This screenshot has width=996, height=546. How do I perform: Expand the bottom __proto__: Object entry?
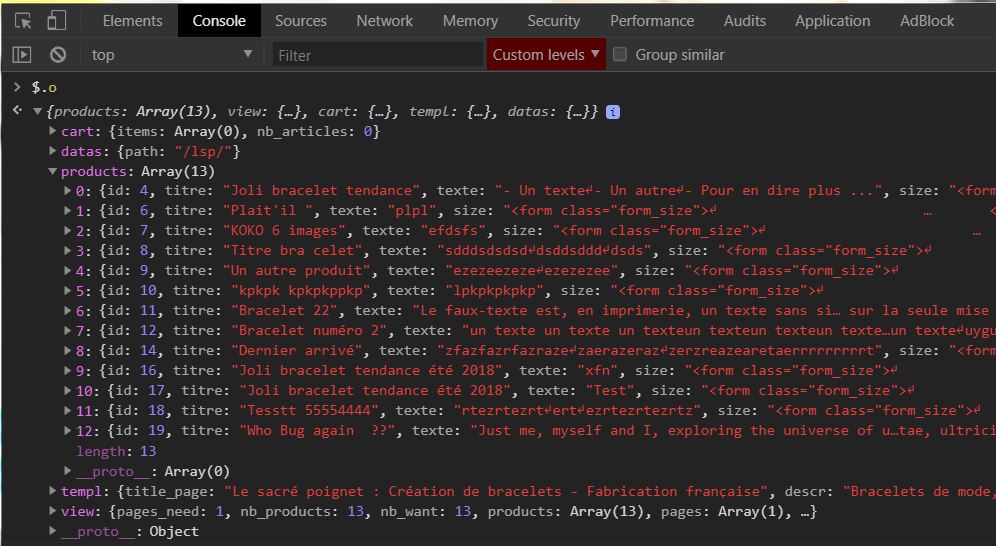point(53,531)
